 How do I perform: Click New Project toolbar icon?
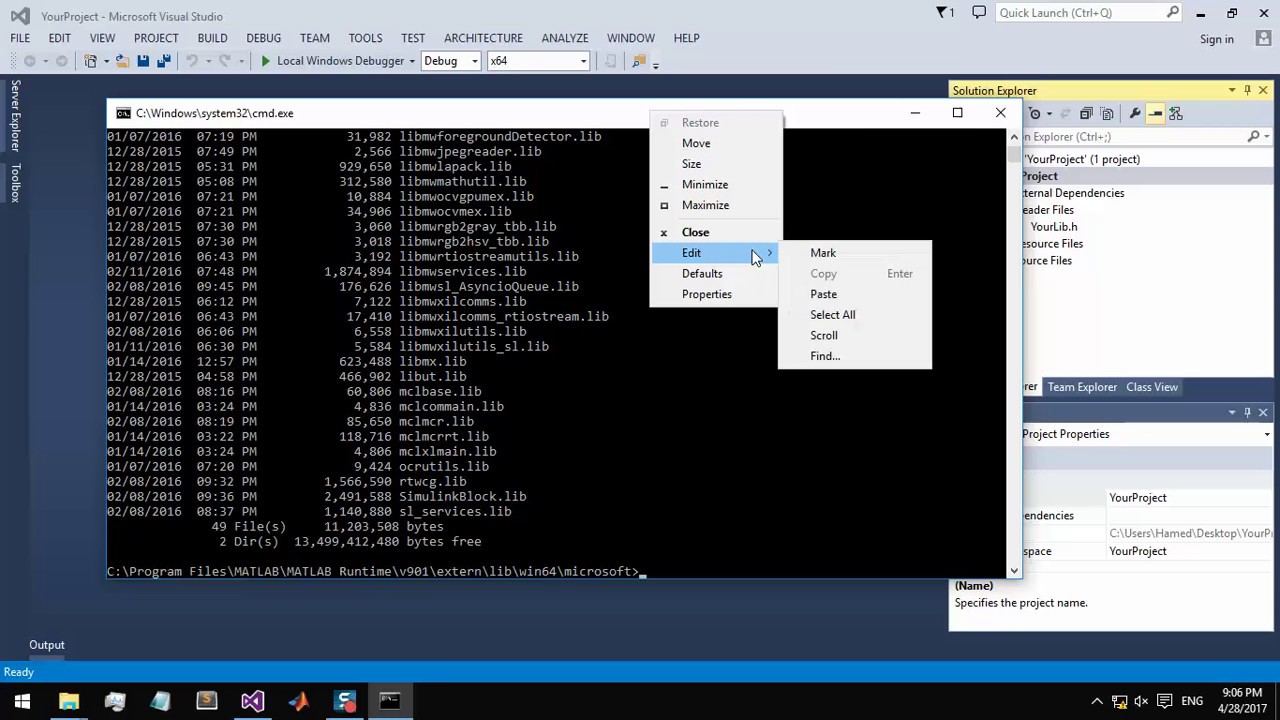[91, 61]
